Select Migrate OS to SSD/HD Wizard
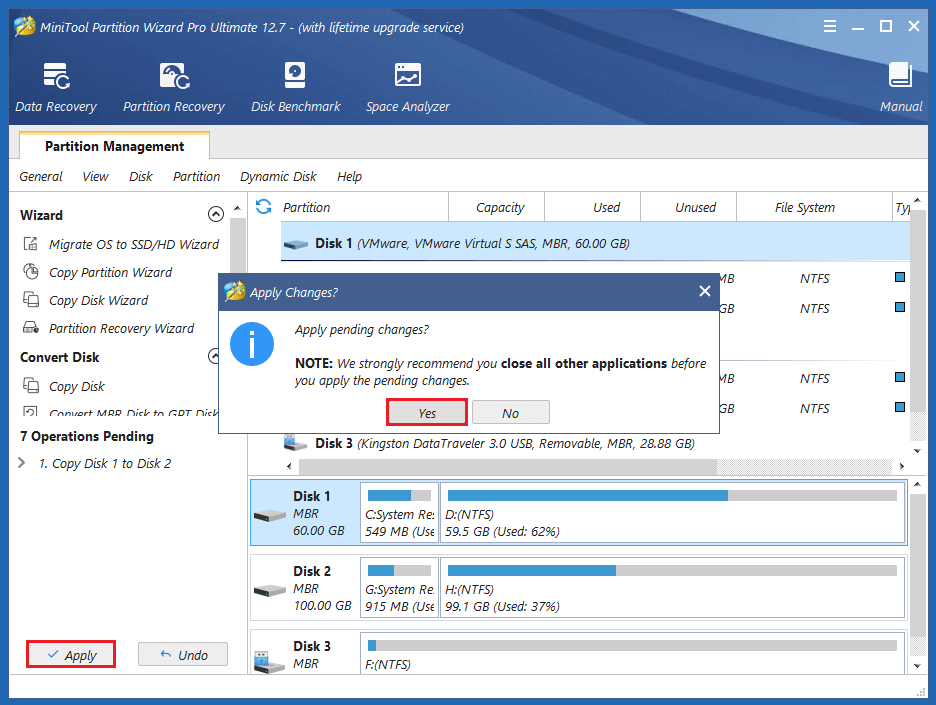 tap(134, 244)
